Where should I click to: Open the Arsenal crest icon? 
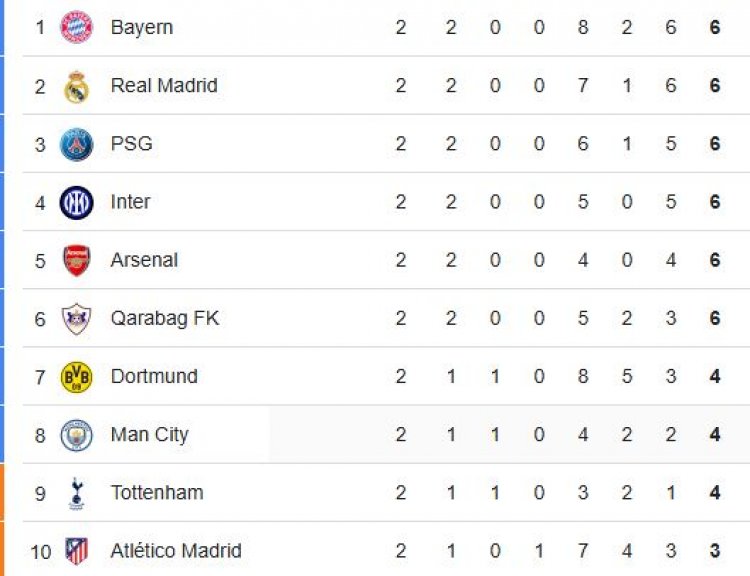pyautogui.click(x=77, y=260)
